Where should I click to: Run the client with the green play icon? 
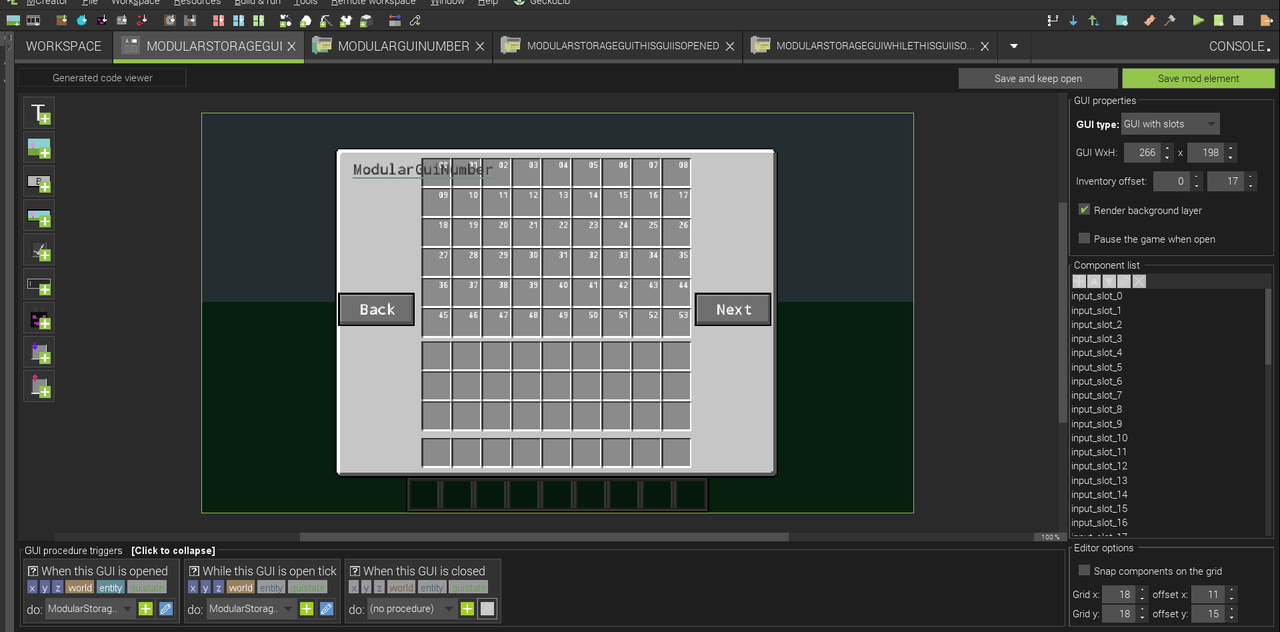coord(1199,20)
